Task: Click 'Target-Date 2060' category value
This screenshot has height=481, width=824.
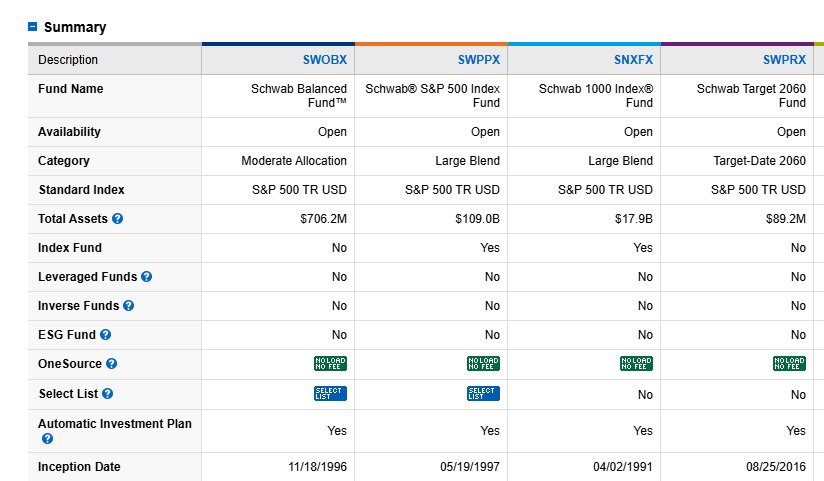Action: (759, 161)
